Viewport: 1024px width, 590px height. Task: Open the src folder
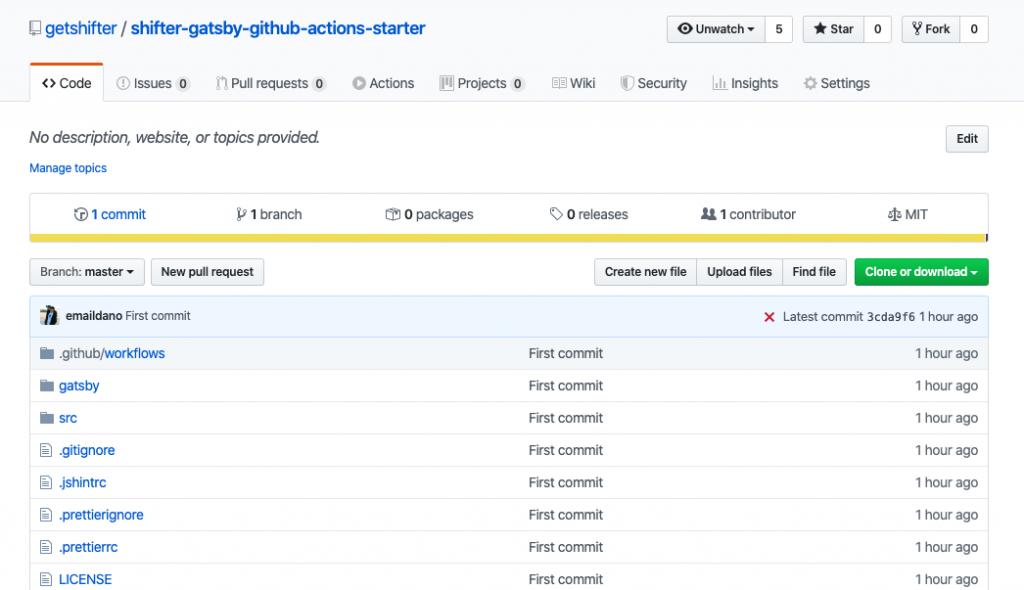point(68,418)
